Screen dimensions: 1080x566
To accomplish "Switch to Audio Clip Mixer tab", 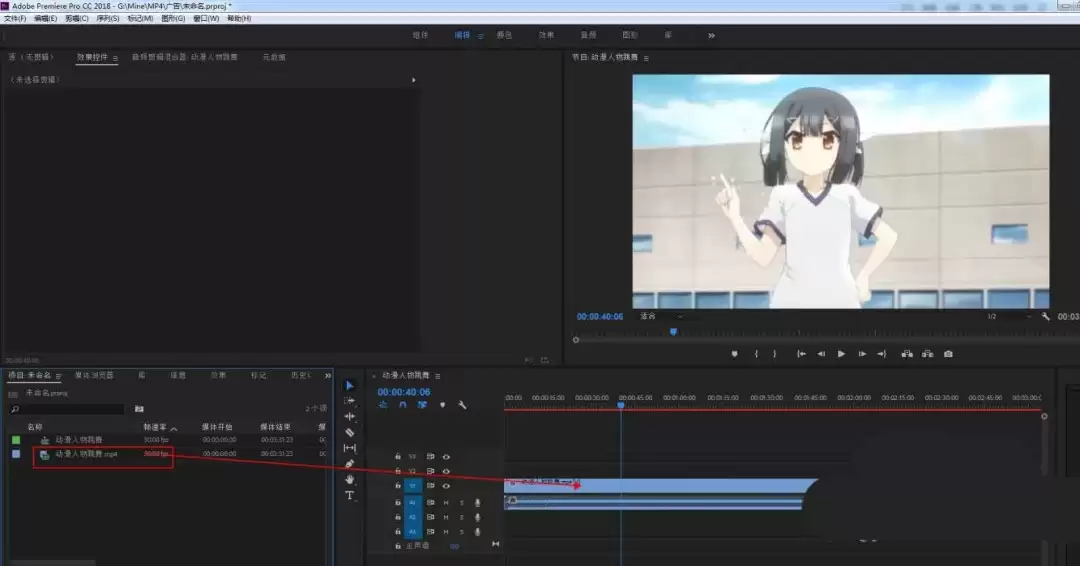I will 185,57.
